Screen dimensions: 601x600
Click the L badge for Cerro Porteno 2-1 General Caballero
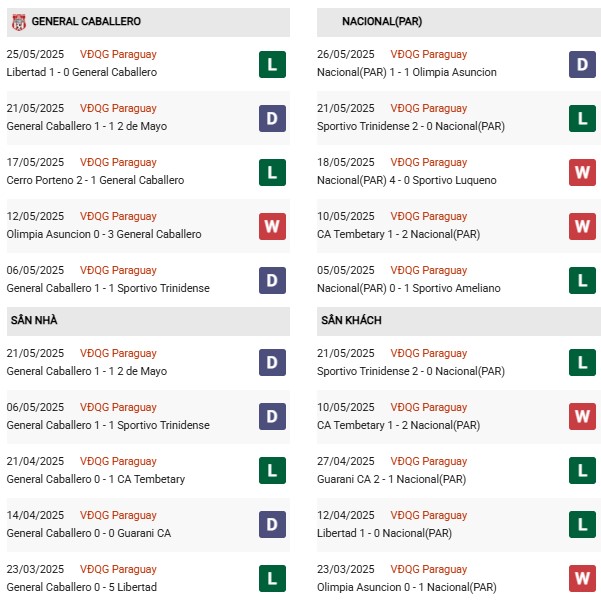pyautogui.click(x=272, y=172)
